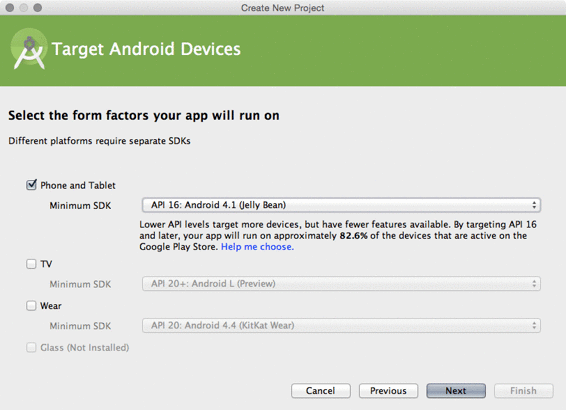The image size is (566, 410).
Task: Click the disabled Finish button
Action: (x=523, y=391)
